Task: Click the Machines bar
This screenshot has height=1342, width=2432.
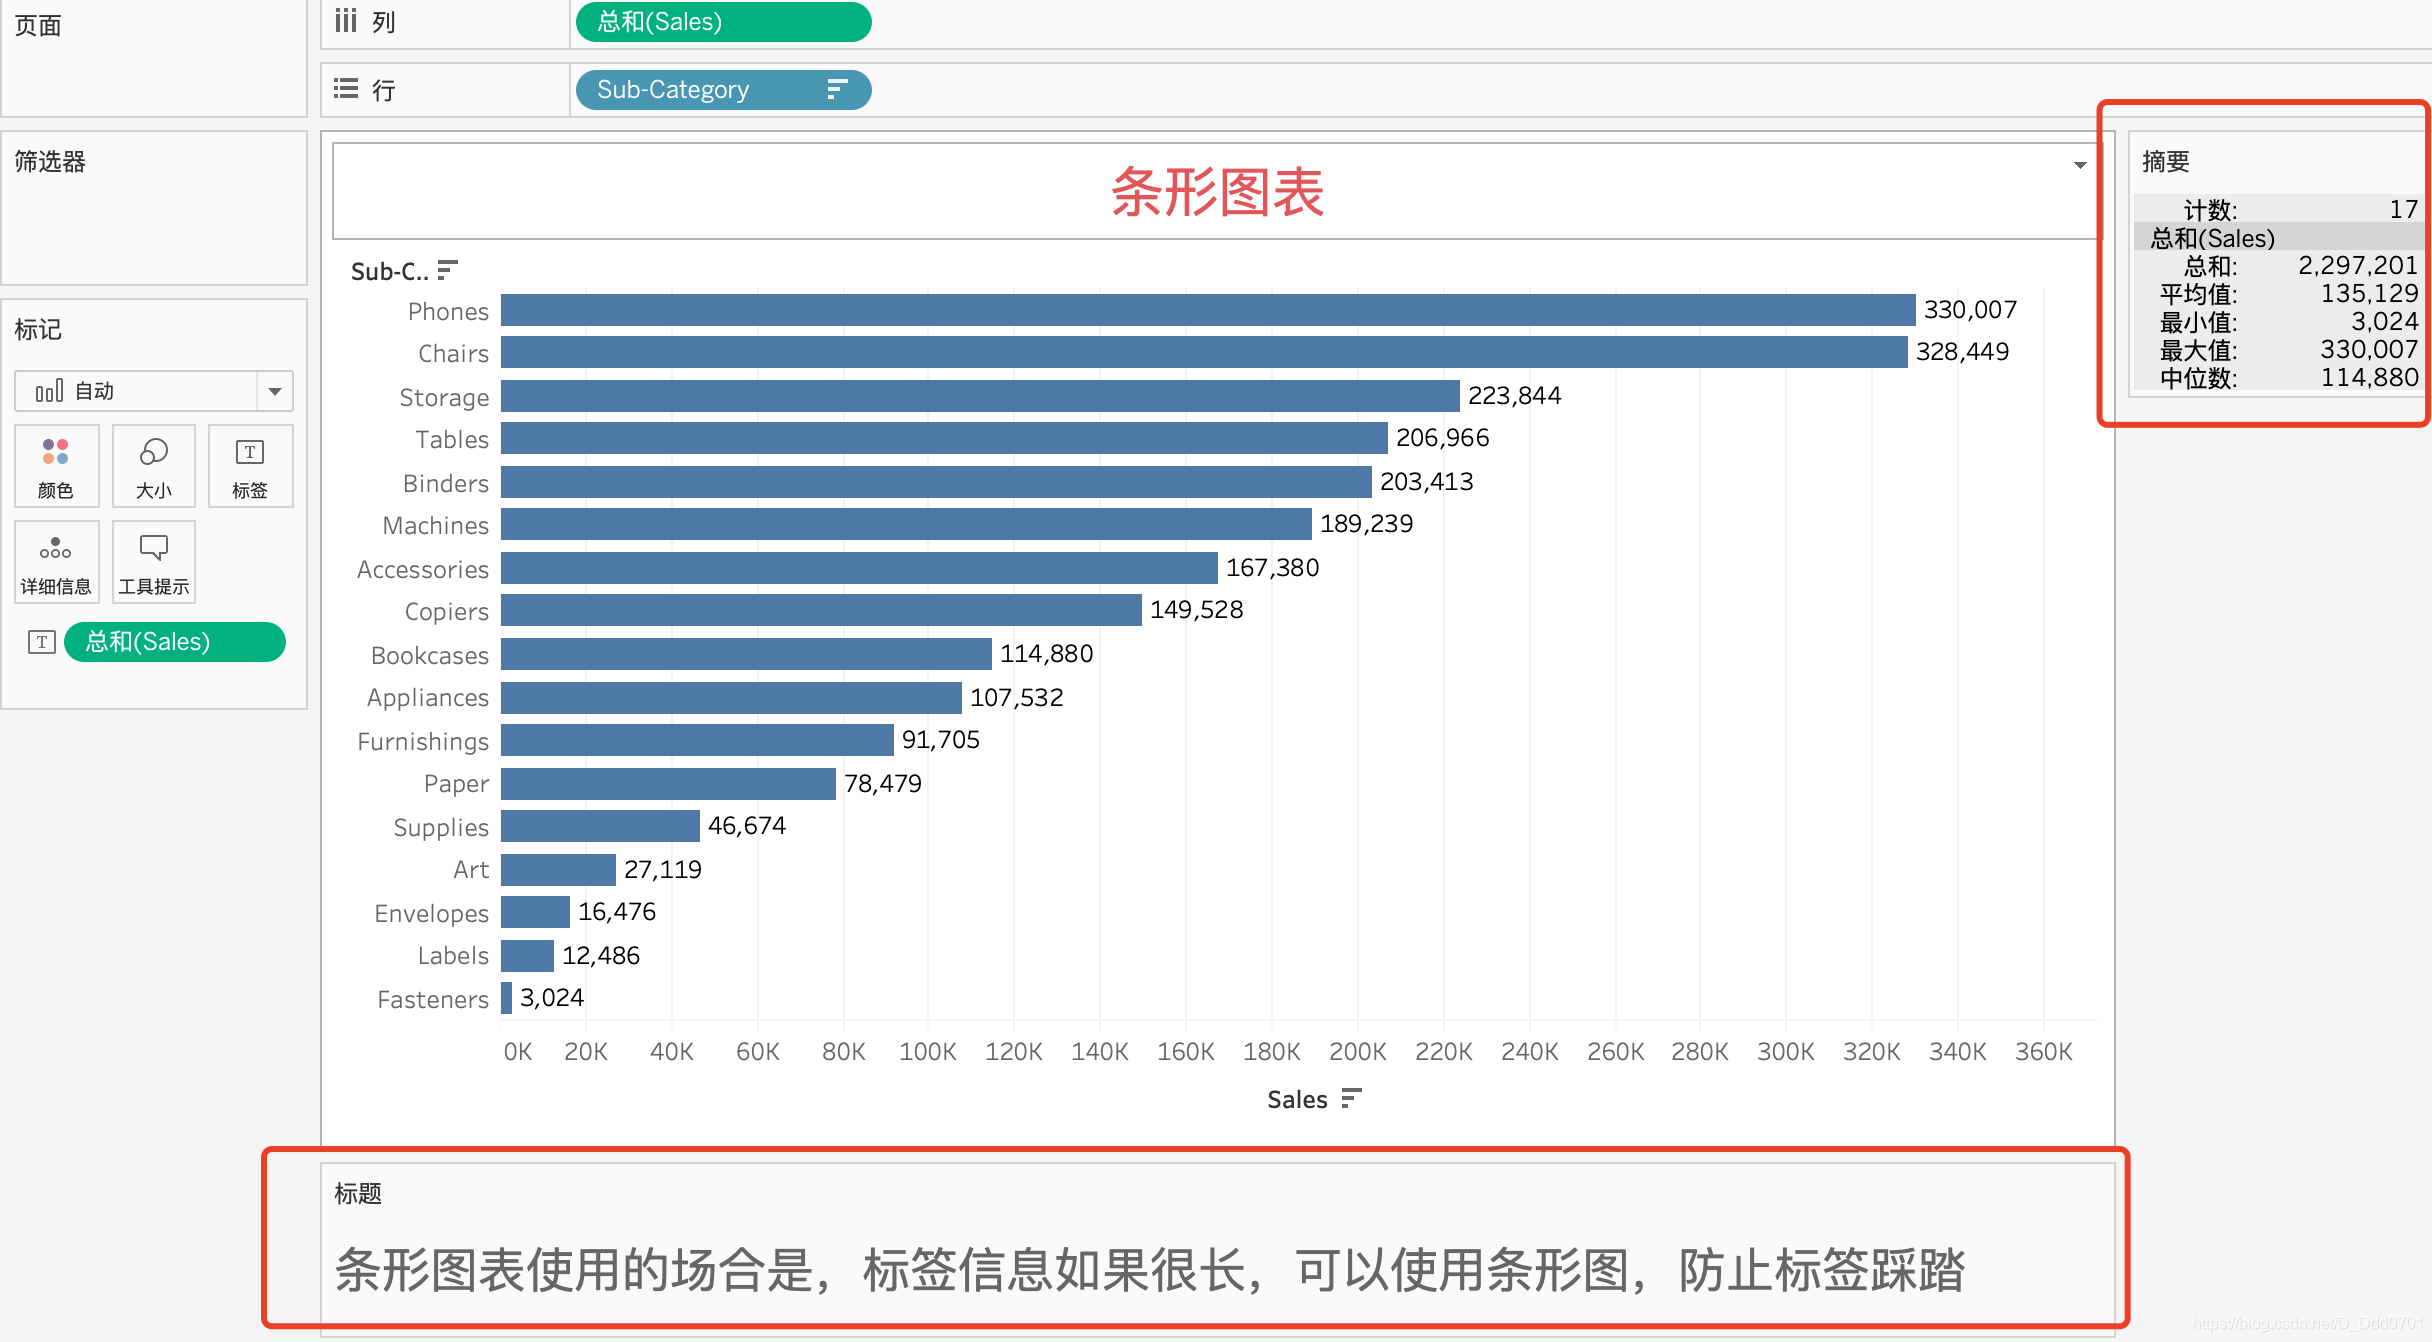Action: tap(906, 524)
